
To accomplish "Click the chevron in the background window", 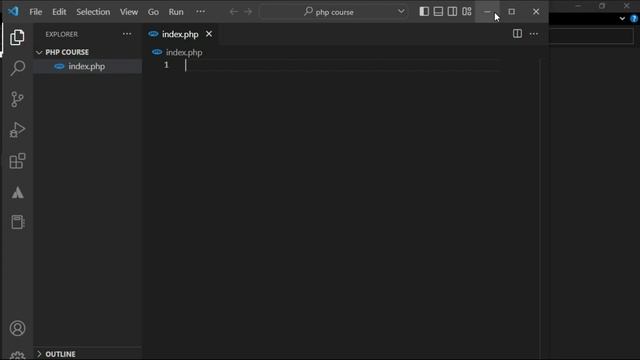I will [x=622, y=18].
